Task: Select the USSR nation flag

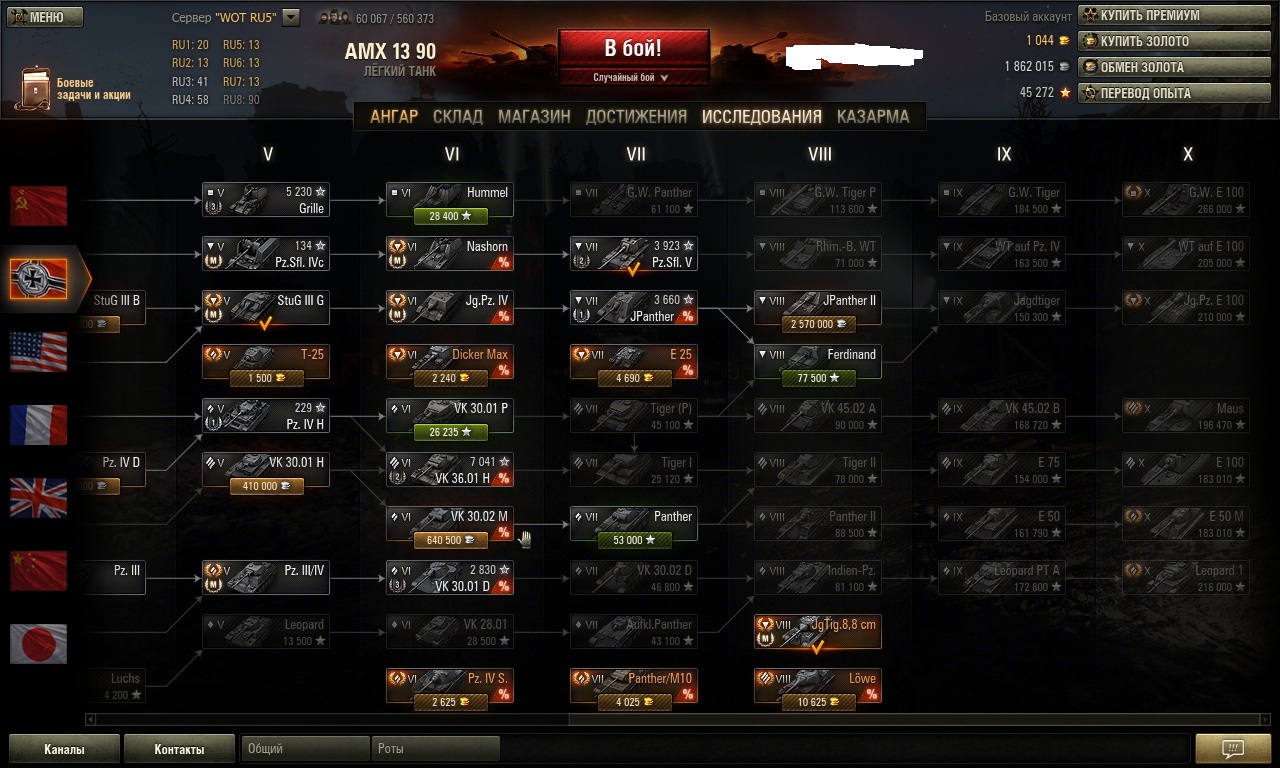Action: (x=38, y=206)
